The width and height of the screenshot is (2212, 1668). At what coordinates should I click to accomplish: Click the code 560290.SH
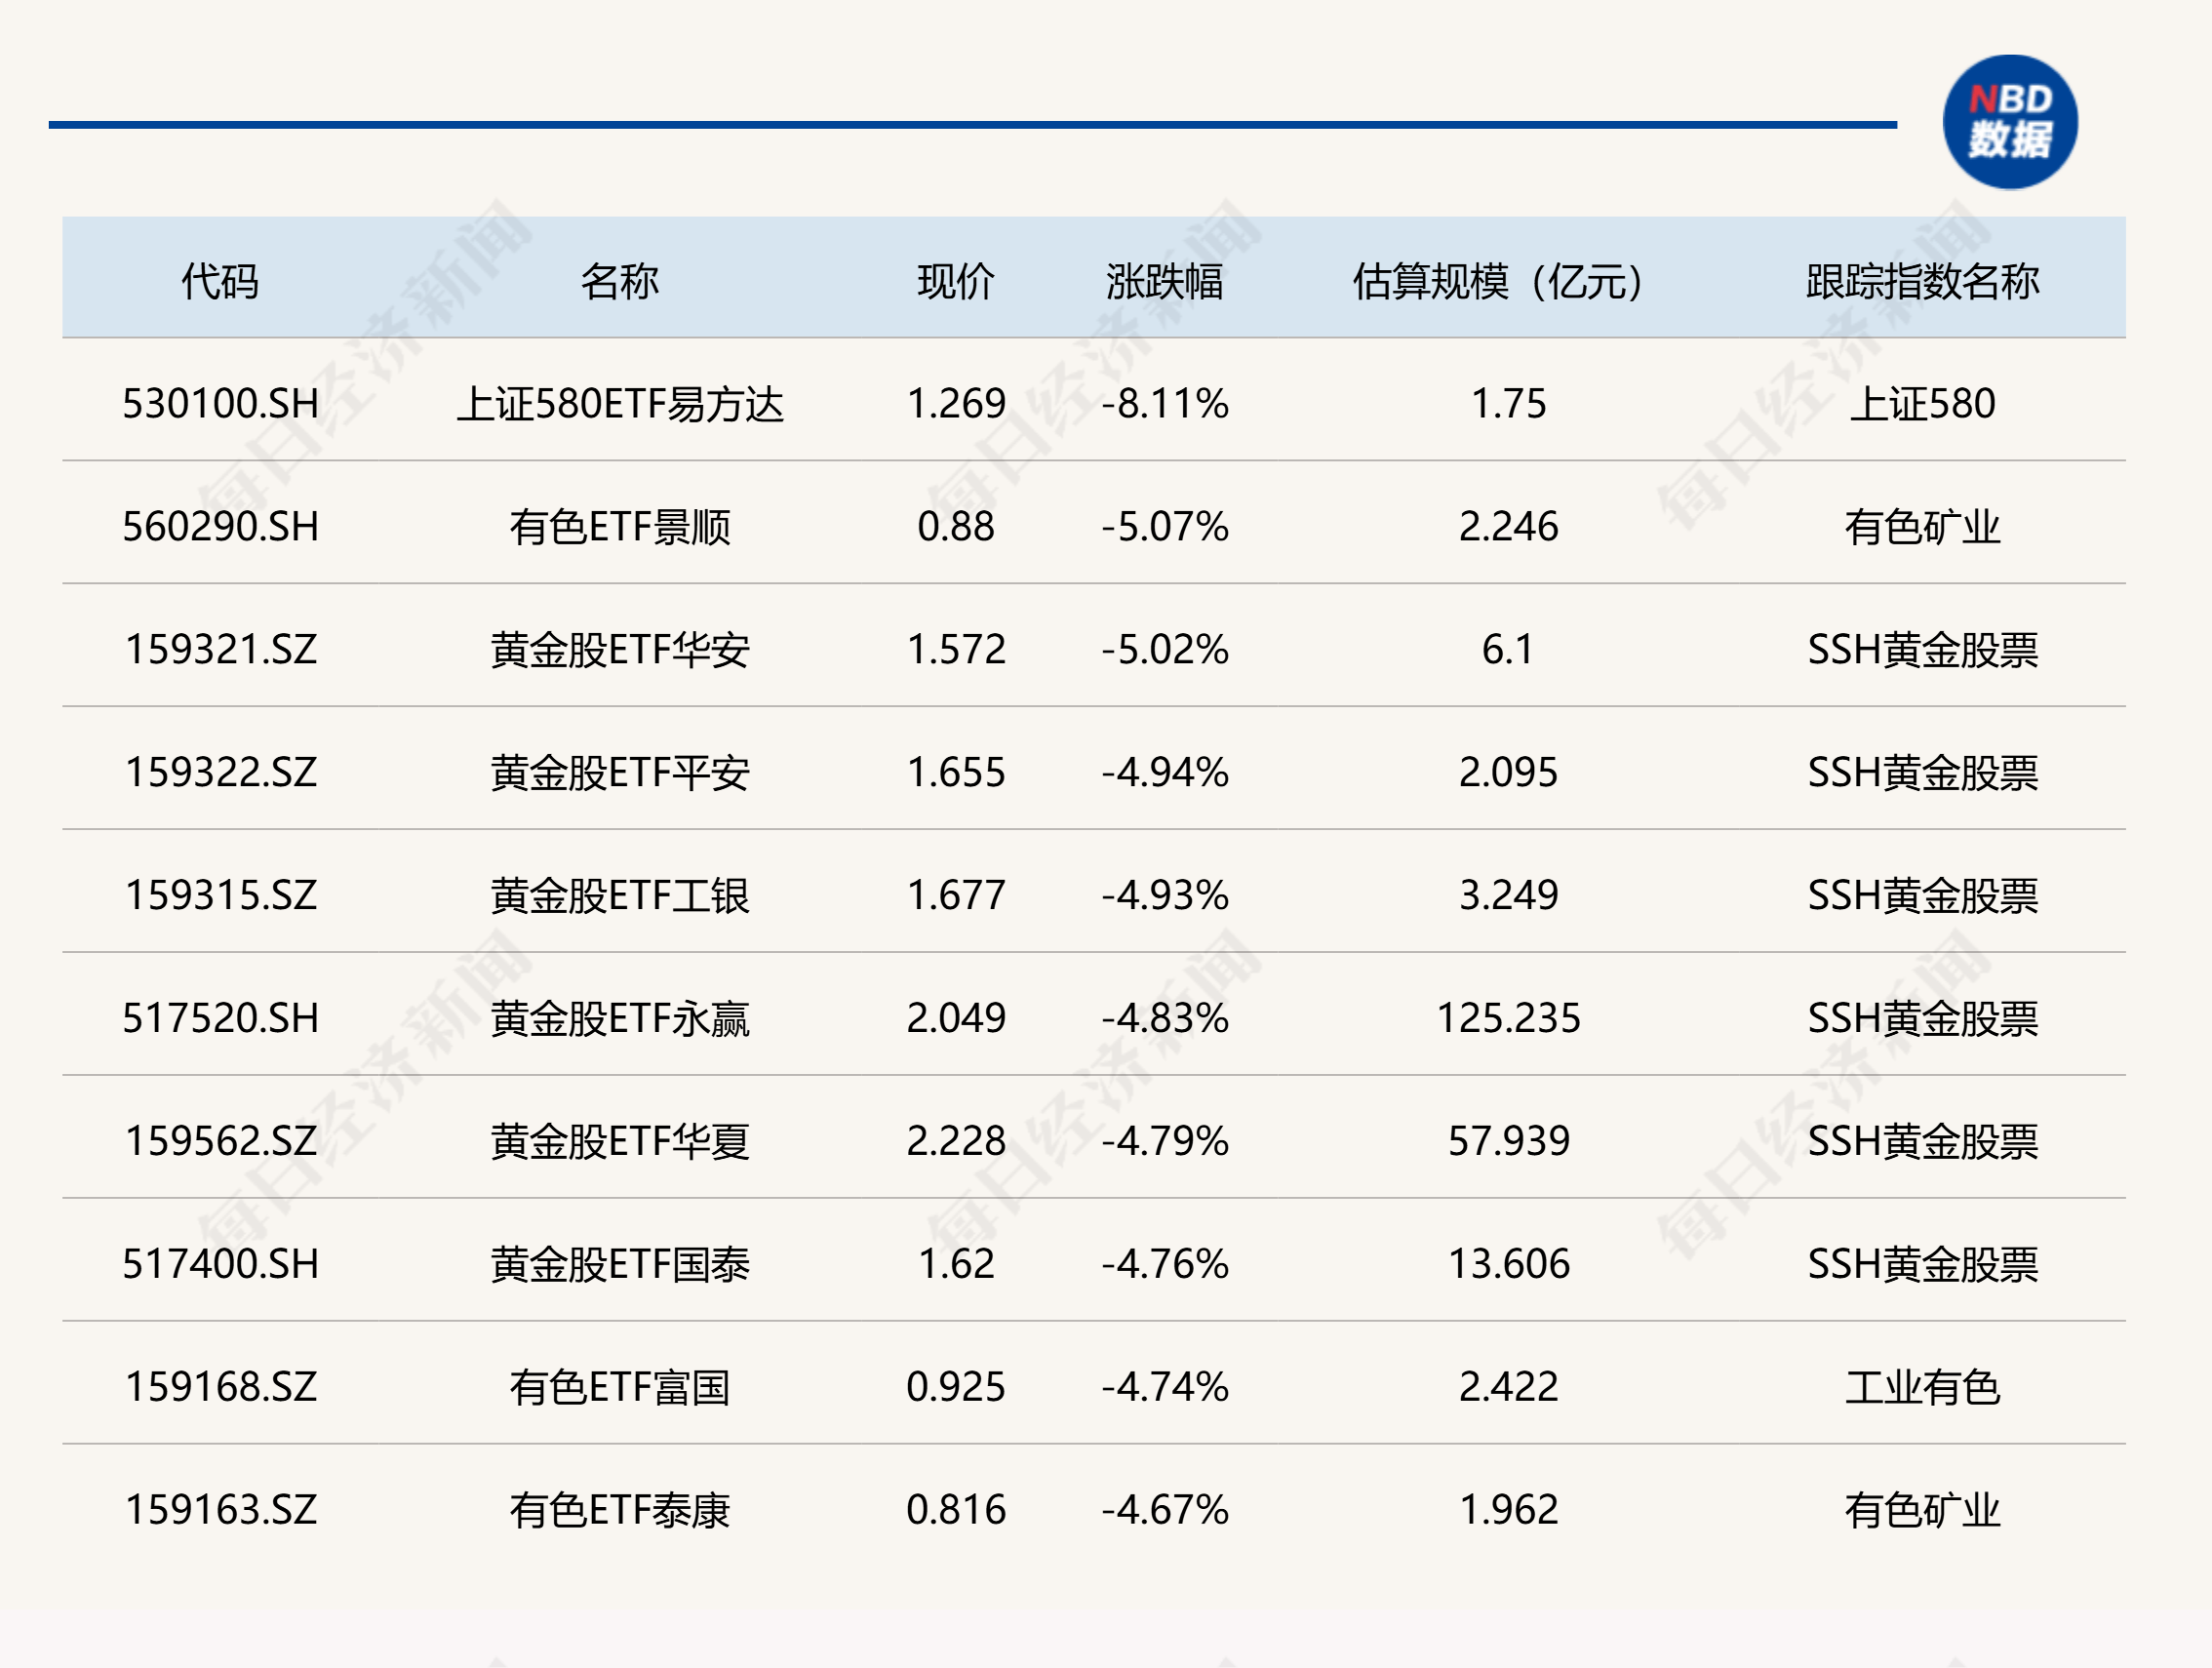(x=220, y=527)
